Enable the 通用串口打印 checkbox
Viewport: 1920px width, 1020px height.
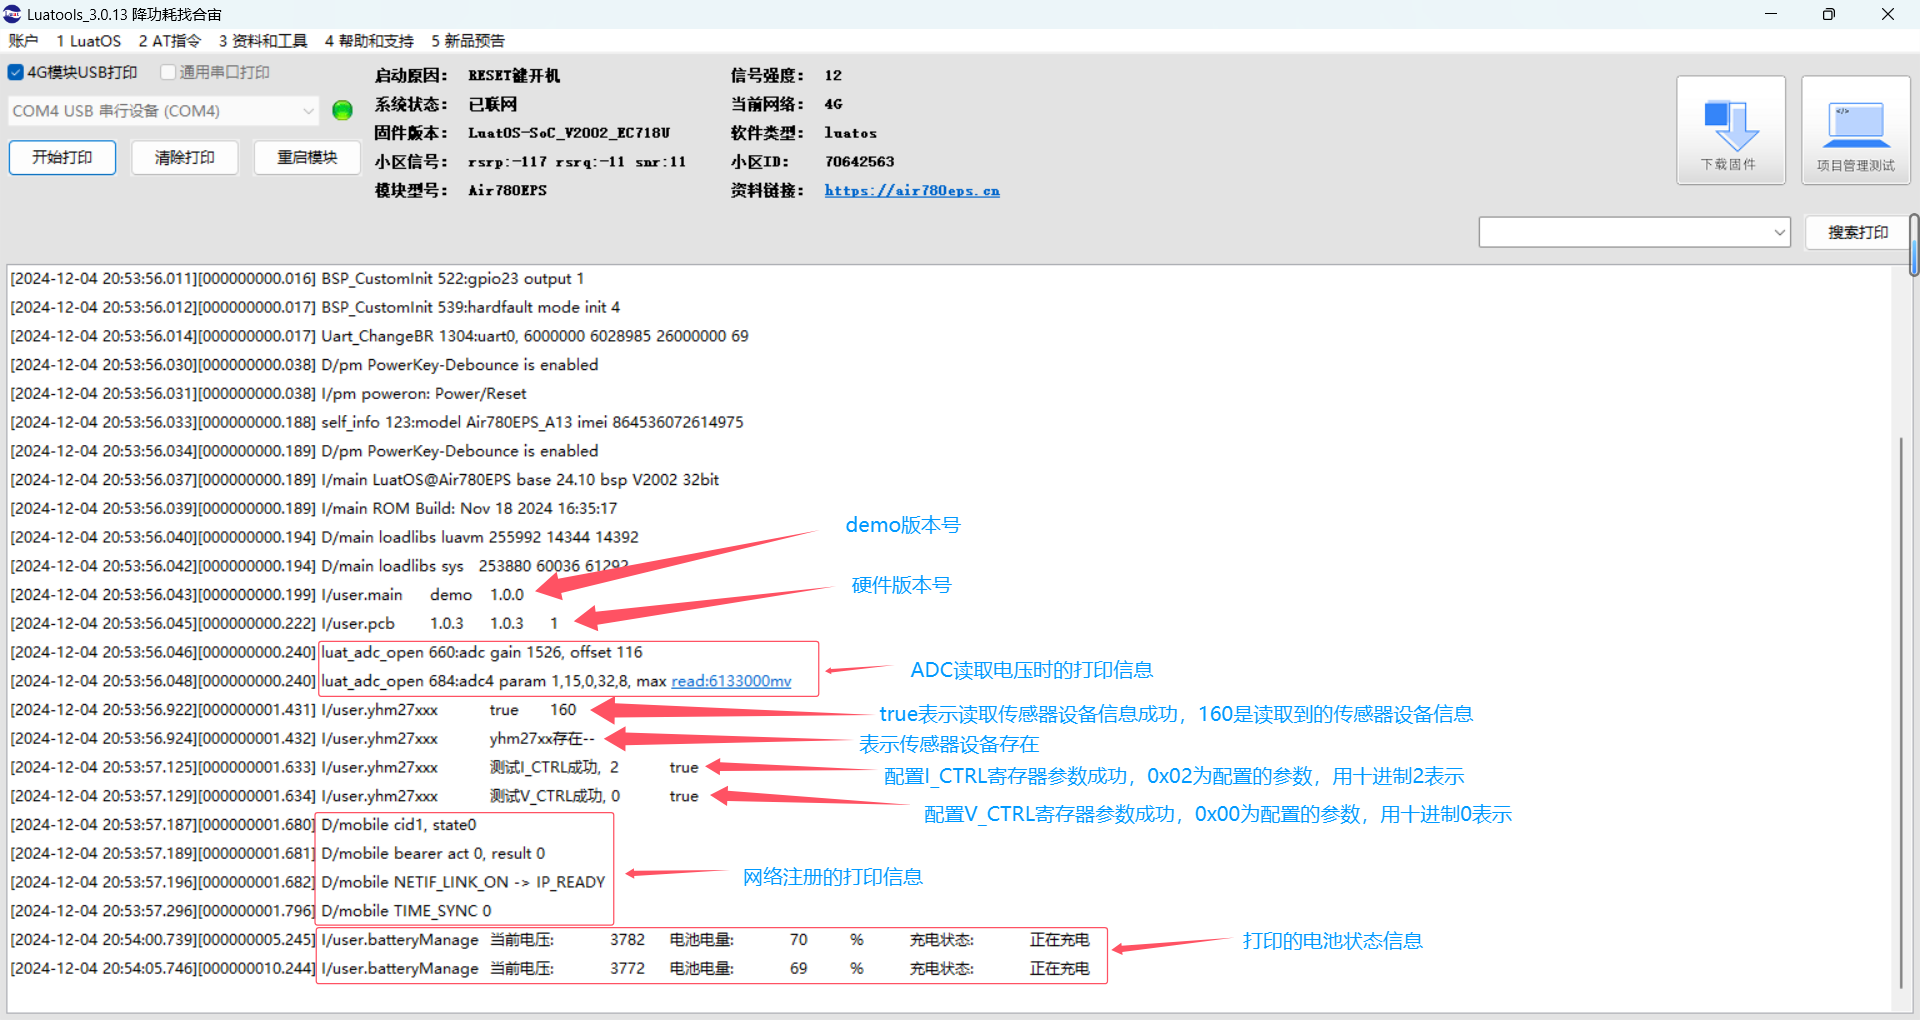coord(168,72)
